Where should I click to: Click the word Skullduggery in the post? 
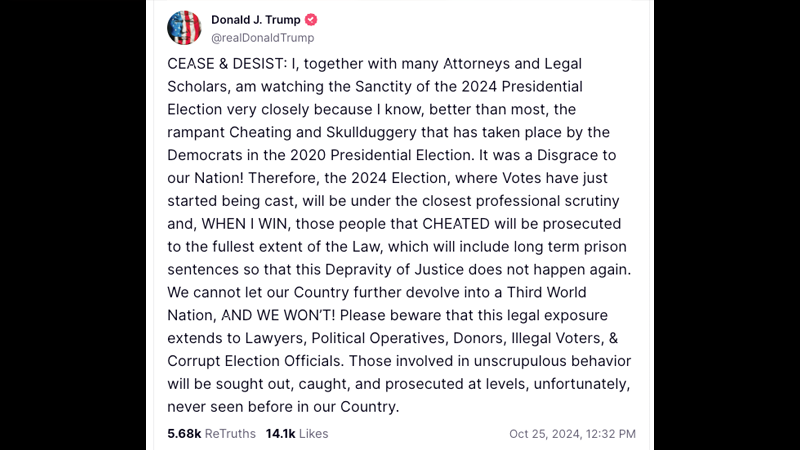371,133
